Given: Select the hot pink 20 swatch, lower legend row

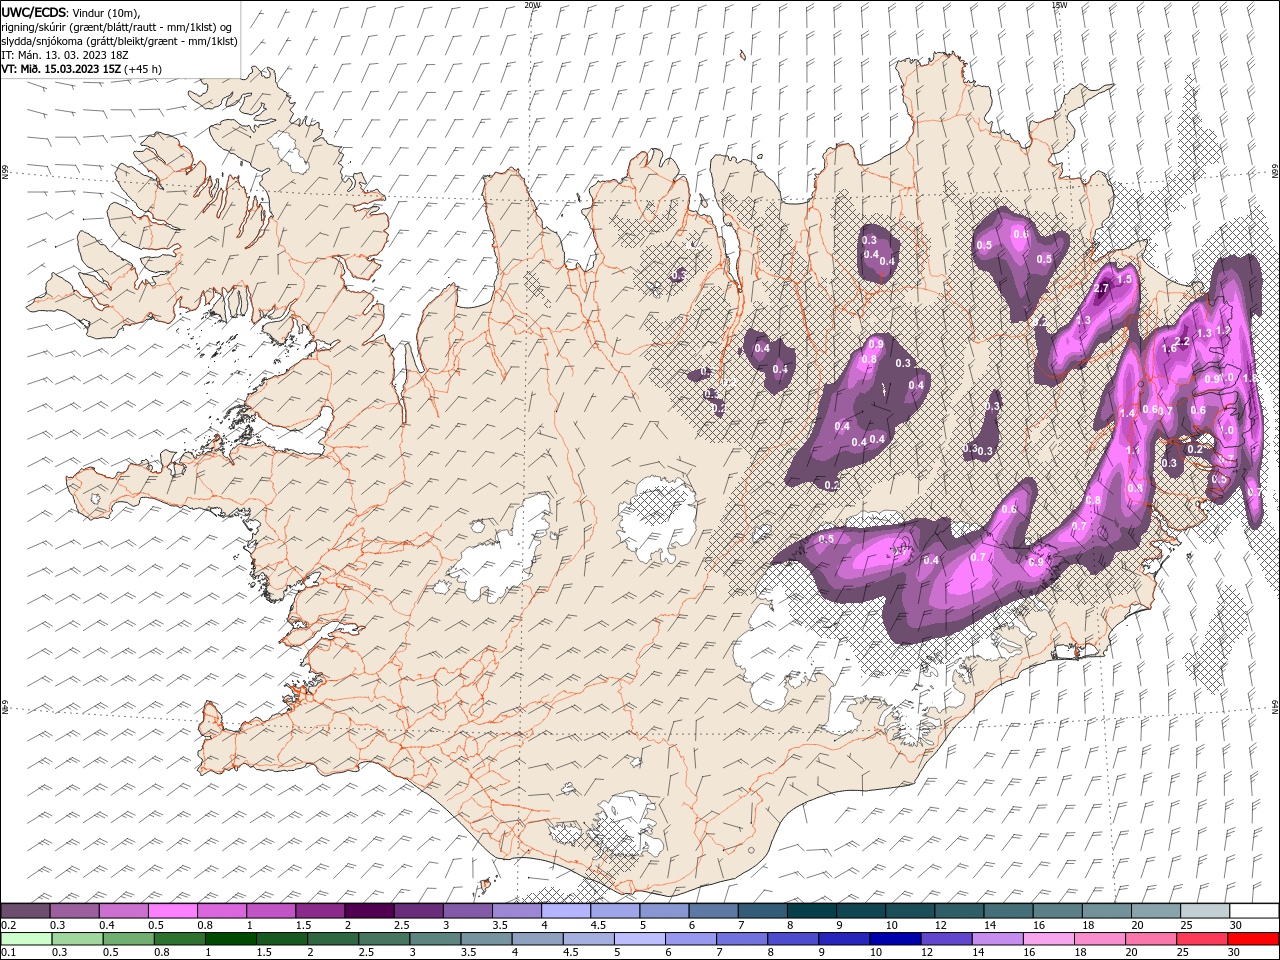Looking at the screenshot, I should tap(1150, 938).
